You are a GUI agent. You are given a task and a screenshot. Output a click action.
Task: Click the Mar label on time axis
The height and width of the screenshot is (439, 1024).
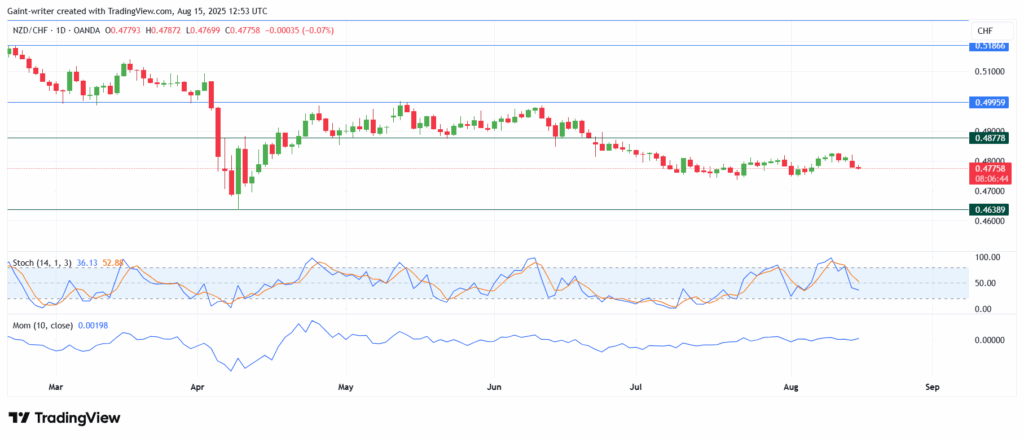[57, 387]
